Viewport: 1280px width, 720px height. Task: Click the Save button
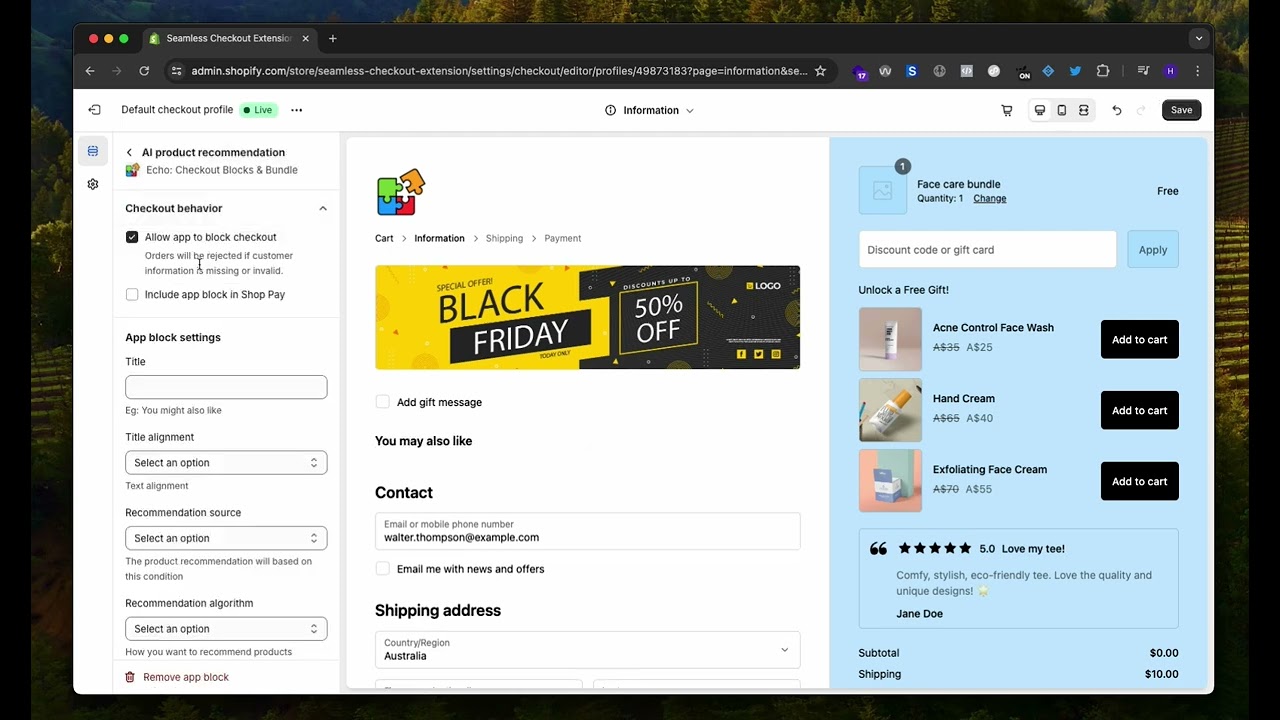point(1181,110)
